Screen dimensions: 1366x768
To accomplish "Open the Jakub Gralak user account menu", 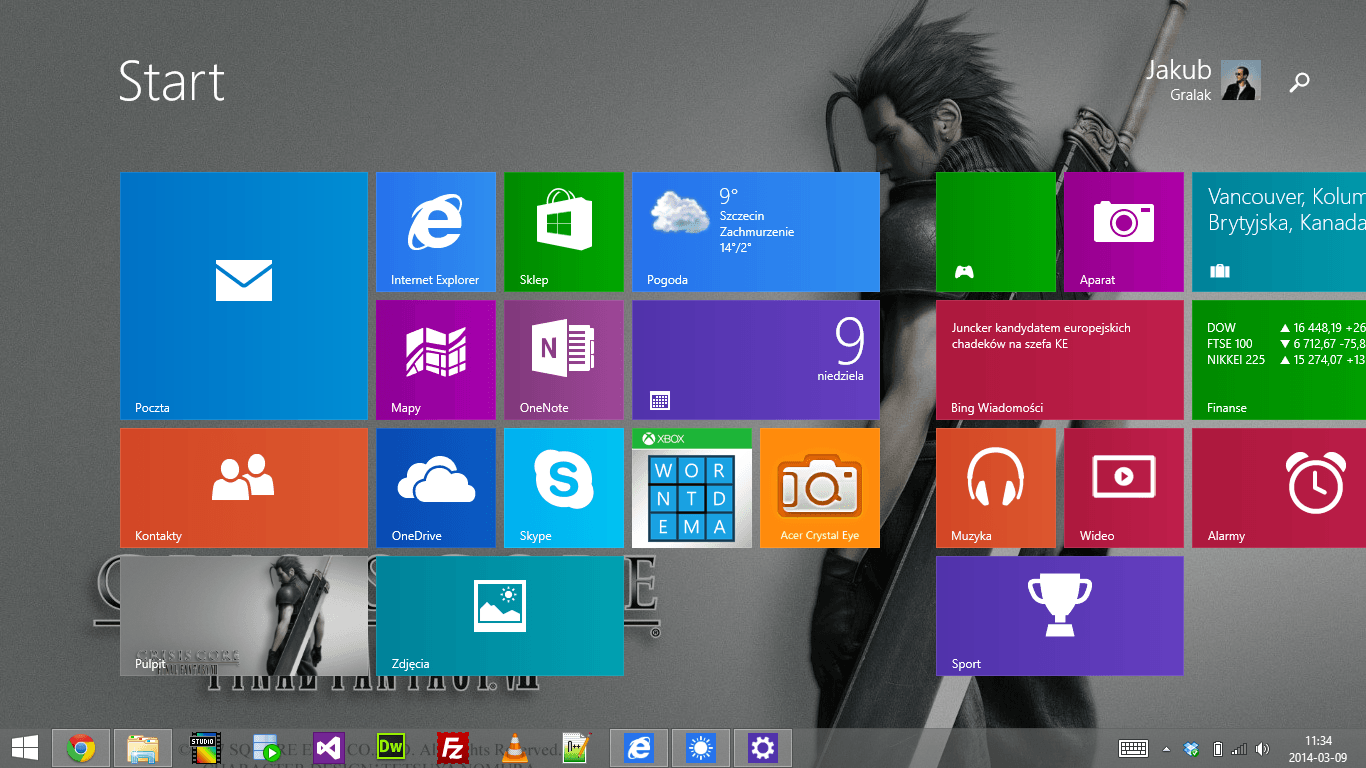I will [x=1203, y=80].
